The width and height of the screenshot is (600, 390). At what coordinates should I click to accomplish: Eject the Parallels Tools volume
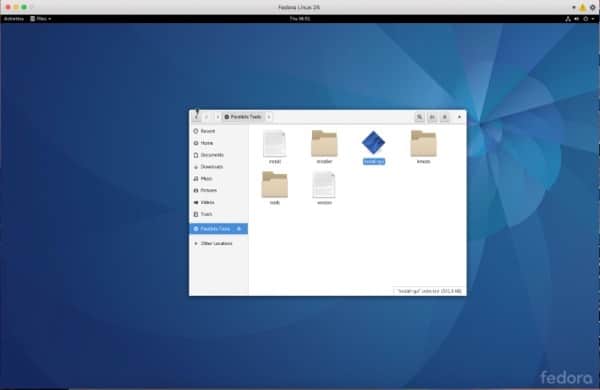click(240, 229)
